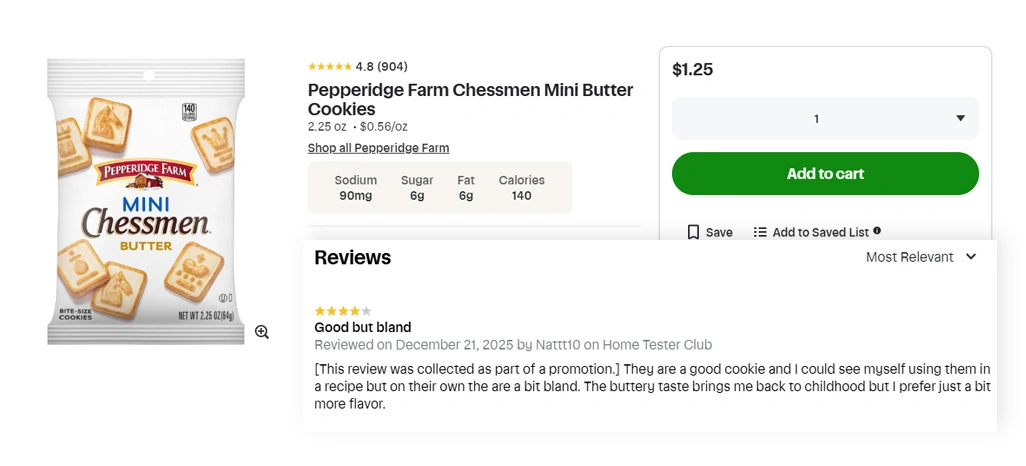Click the Reviews section heading
The width and height of the screenshot is (1026, 466).
[x=352, y=258]
